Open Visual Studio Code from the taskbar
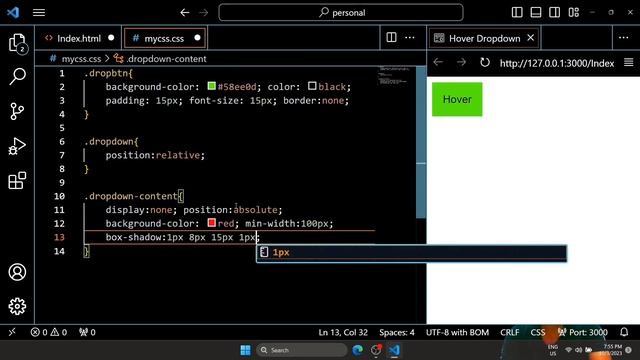Viewport: 640px width, 360px height. pyautogui.click(x=394, y=350)
